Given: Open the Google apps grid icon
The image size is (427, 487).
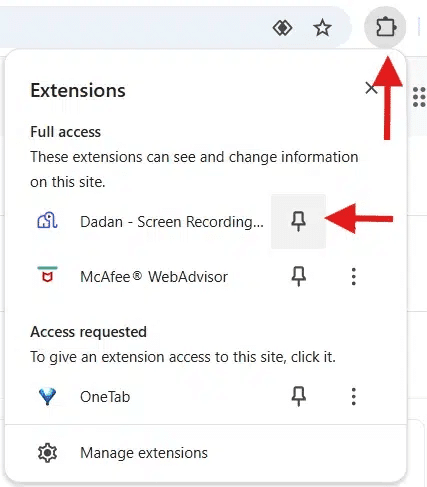Looking at the screenshot, I should click(419, 97).
